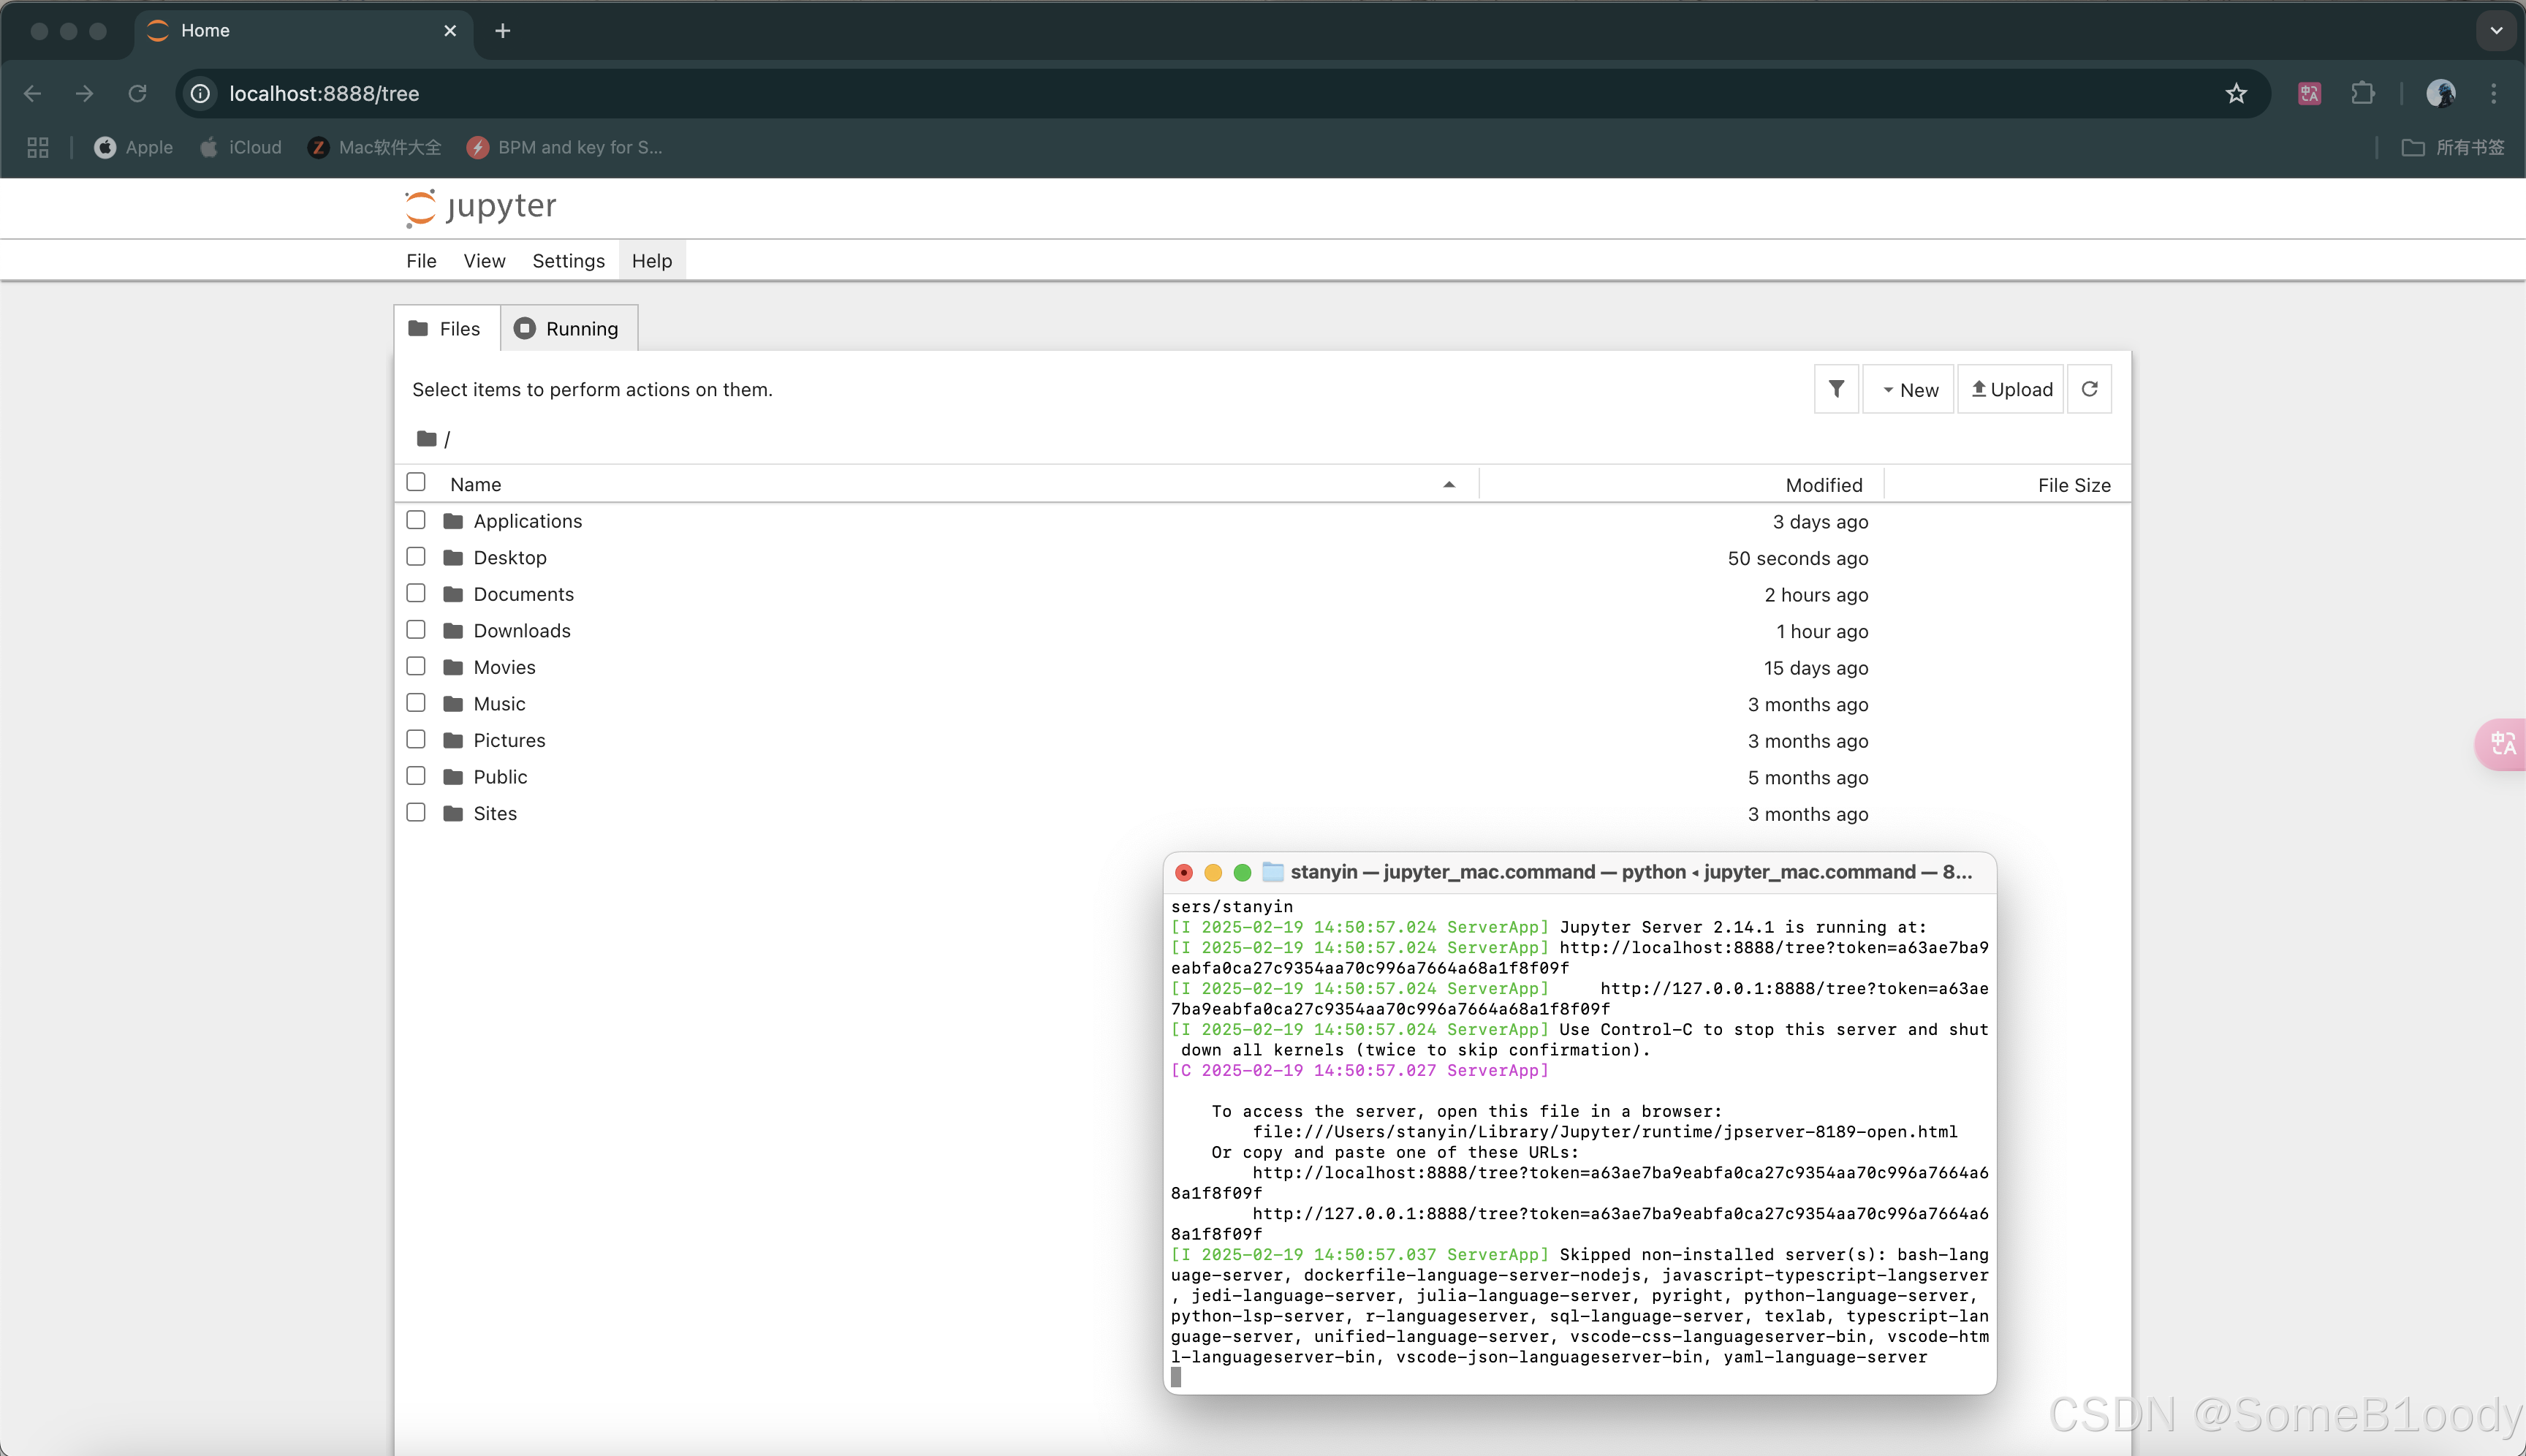
Task: Sort by the Modified column header
Action: coord(1824,485)
